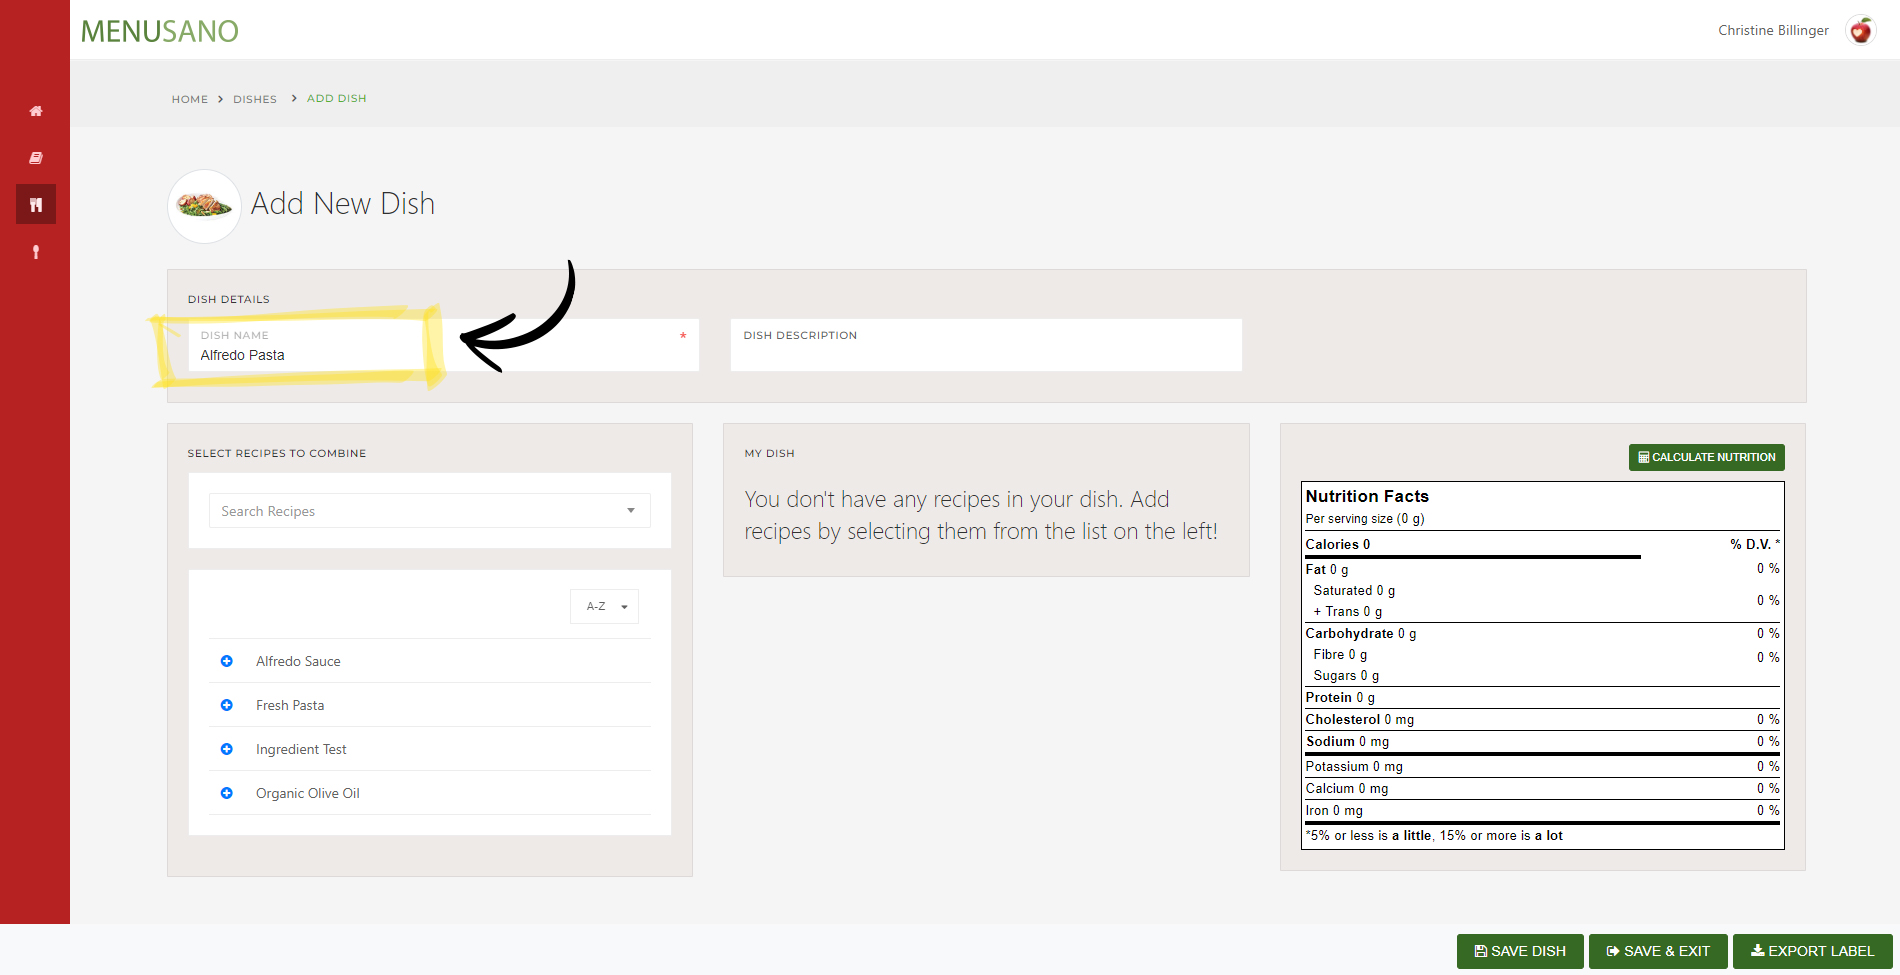
Task: Click the spoon icon in sidebar
Action: coord(36,252)
